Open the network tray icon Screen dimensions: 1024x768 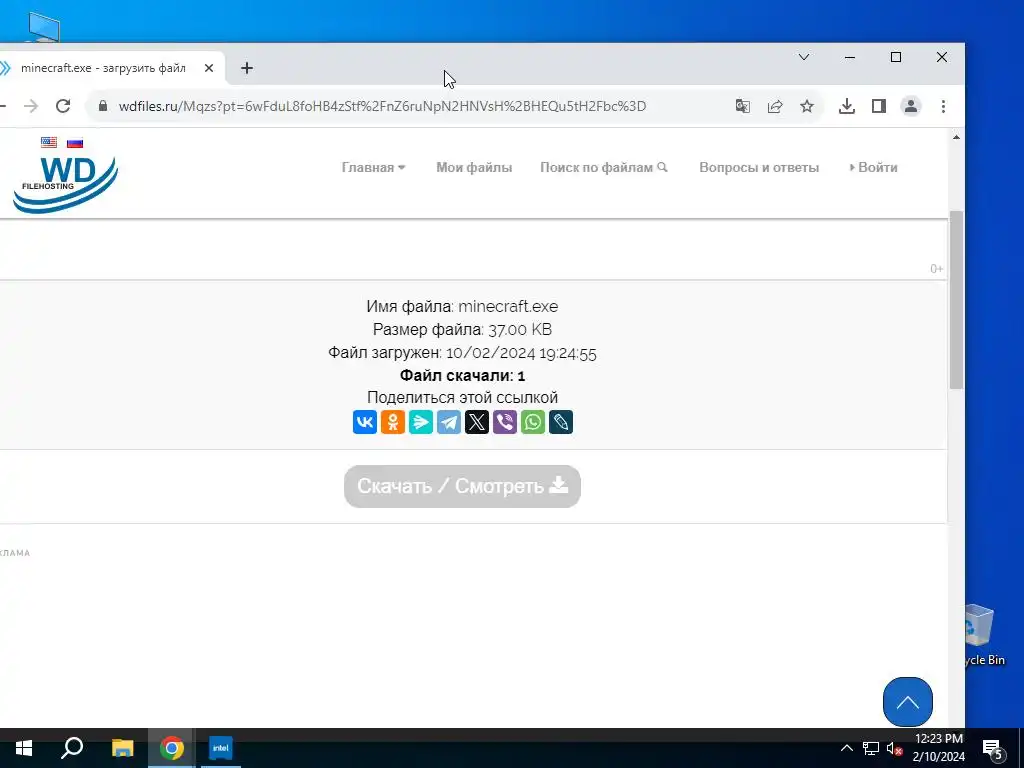[871, 748]
